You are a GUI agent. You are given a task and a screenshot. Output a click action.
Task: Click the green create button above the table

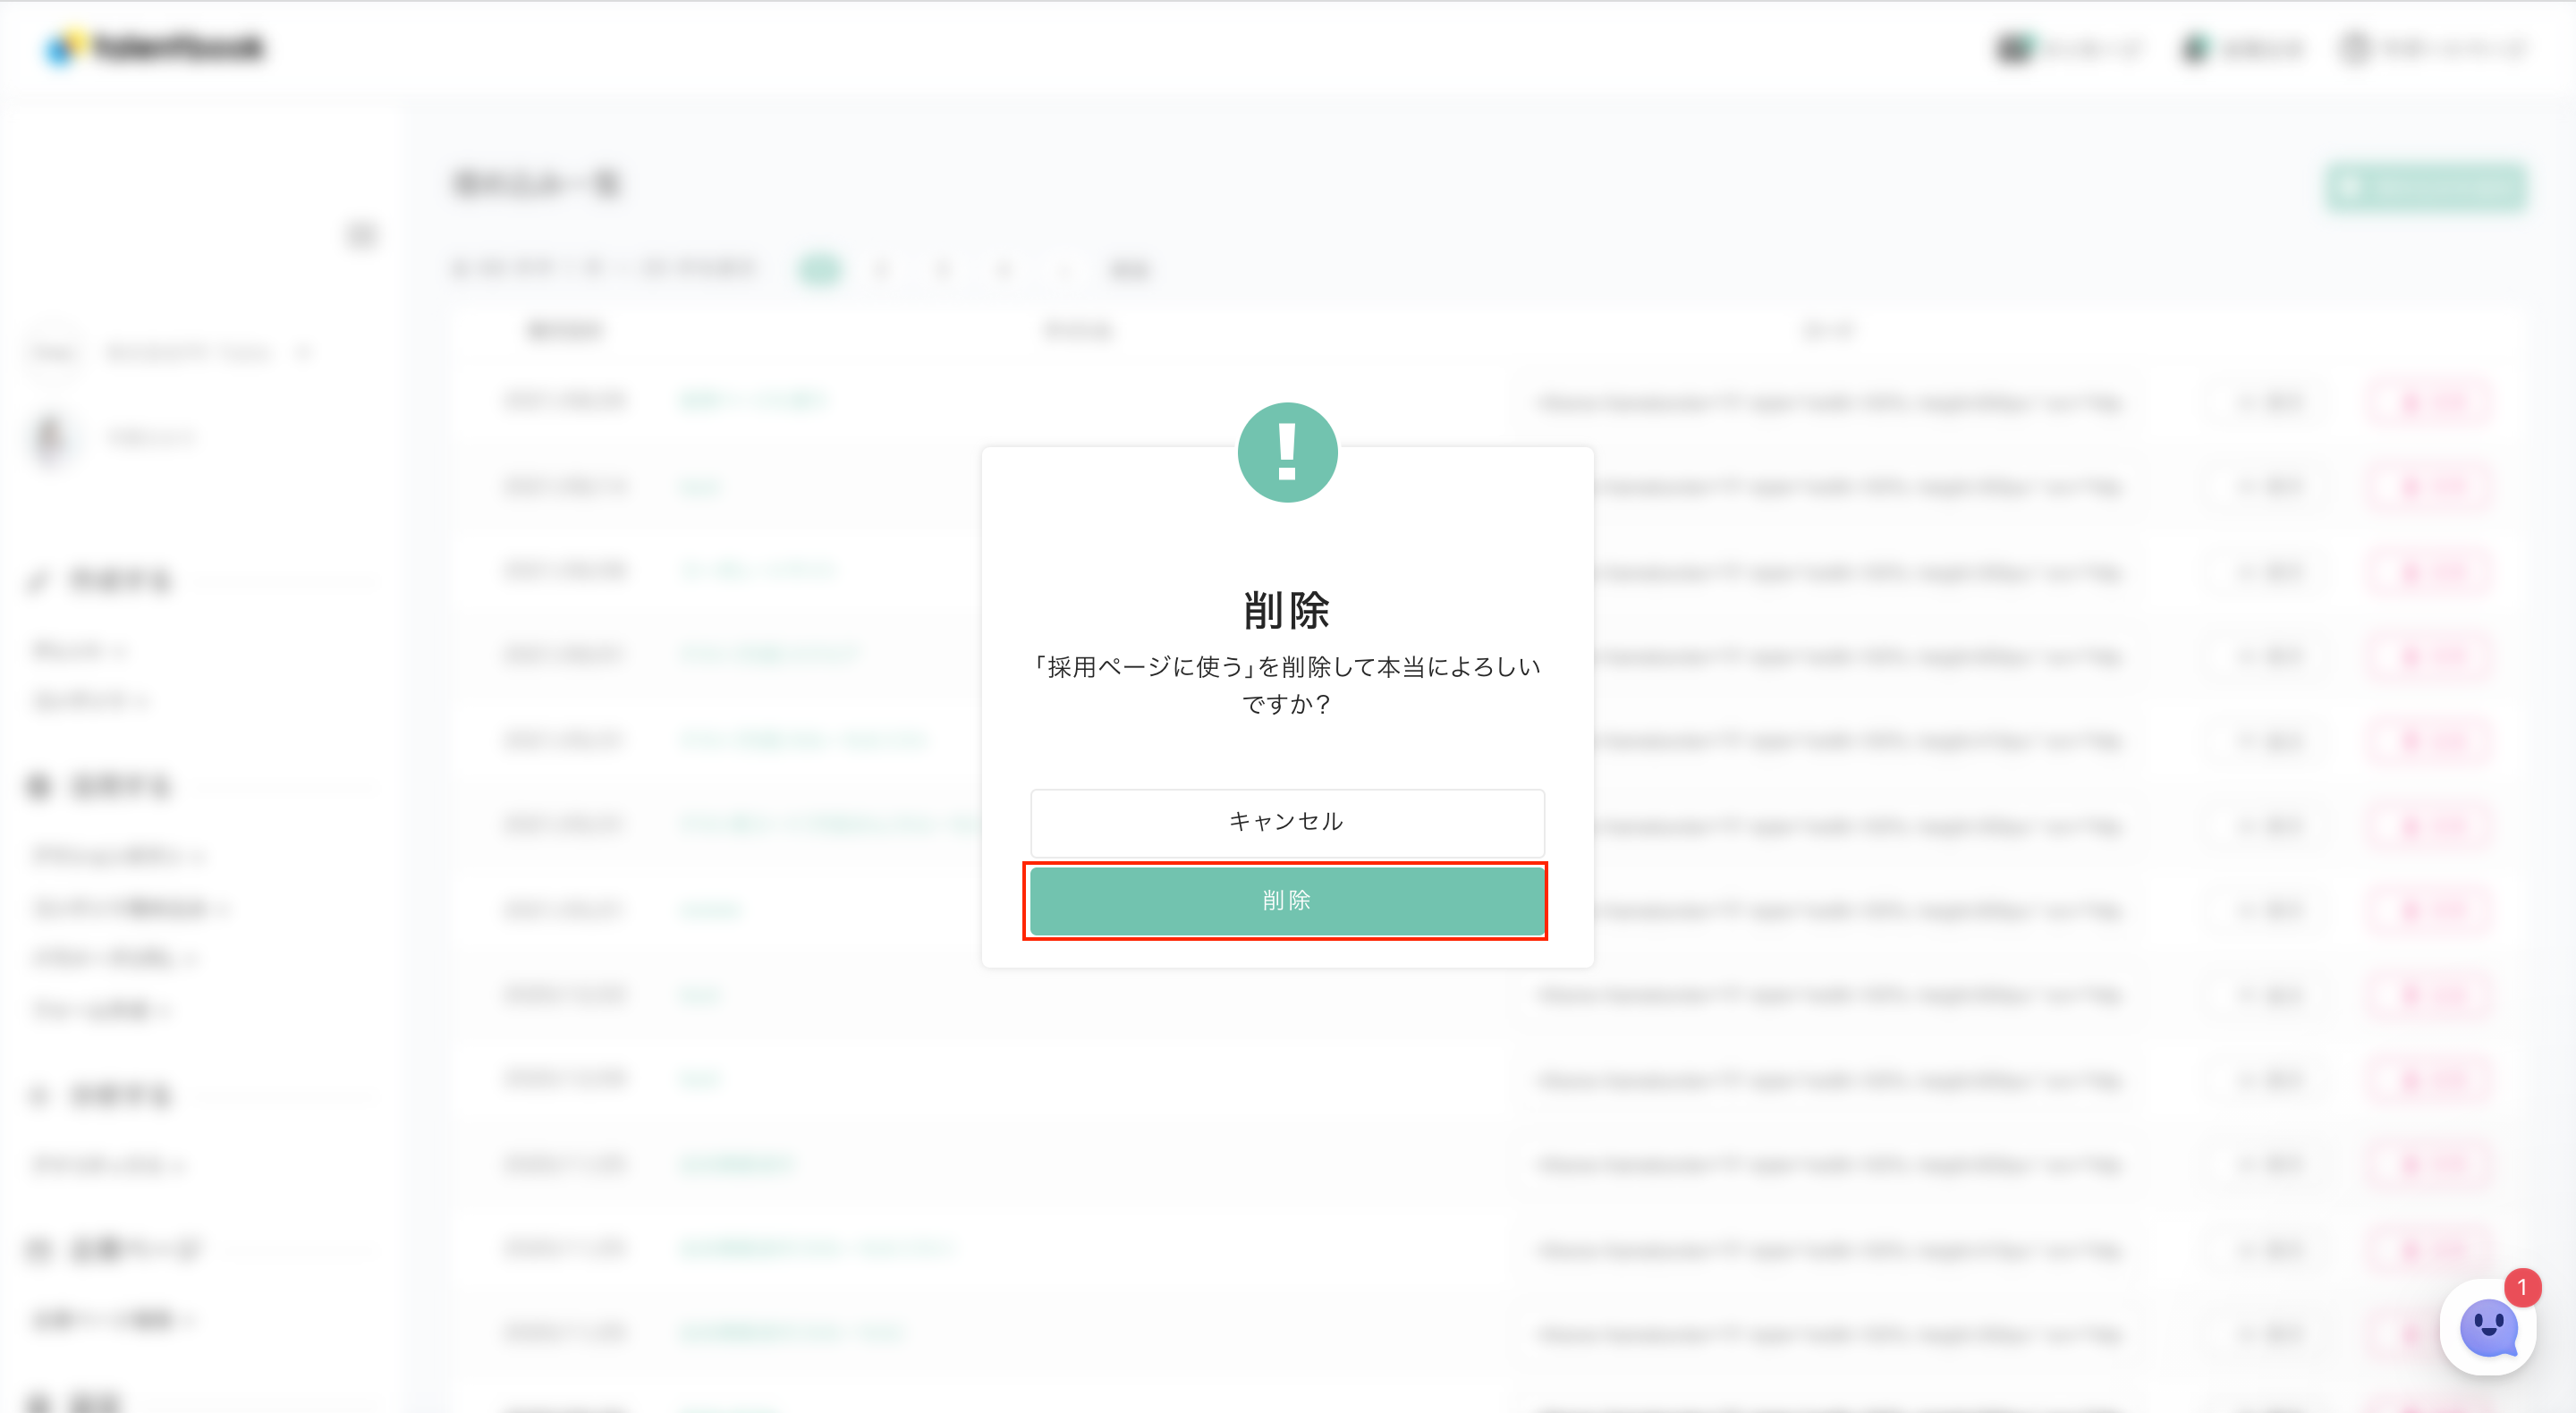2425,187
